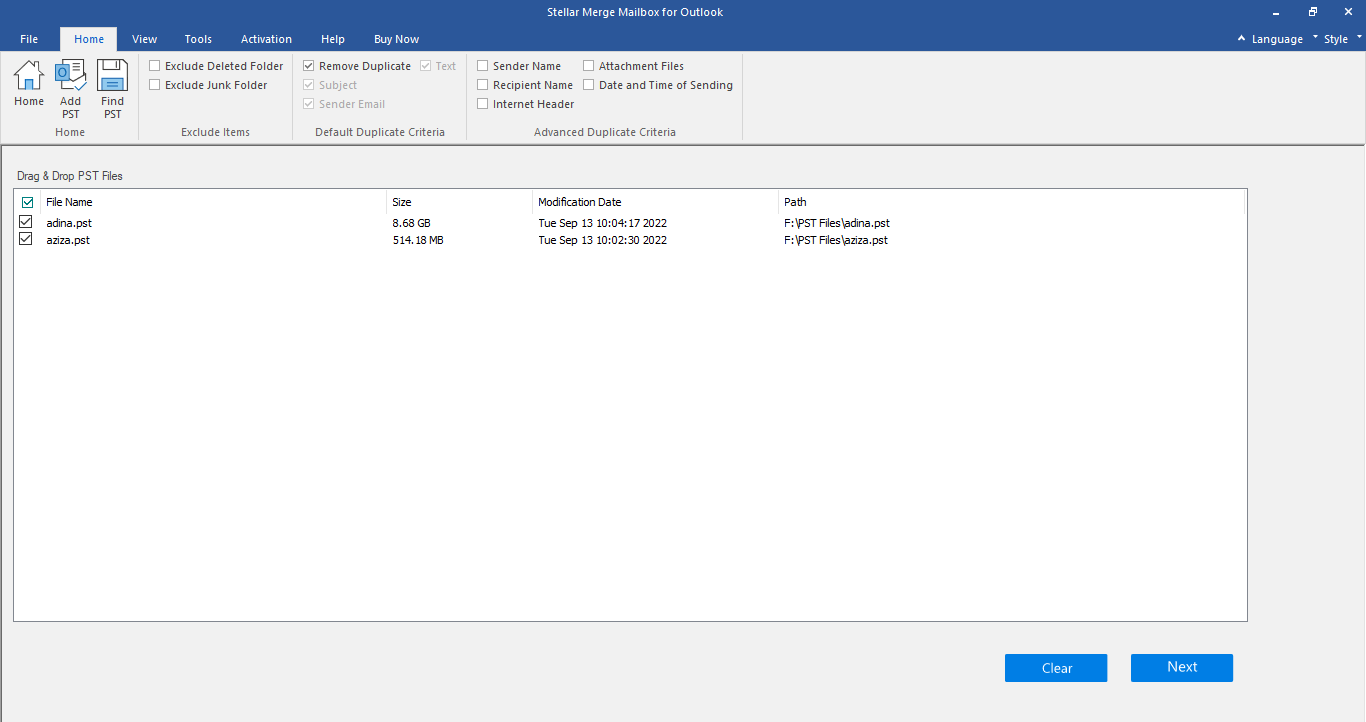Check the Sender Name criterion
The height and width of the screenshot is (722, 1366).
tap(483, 66)
